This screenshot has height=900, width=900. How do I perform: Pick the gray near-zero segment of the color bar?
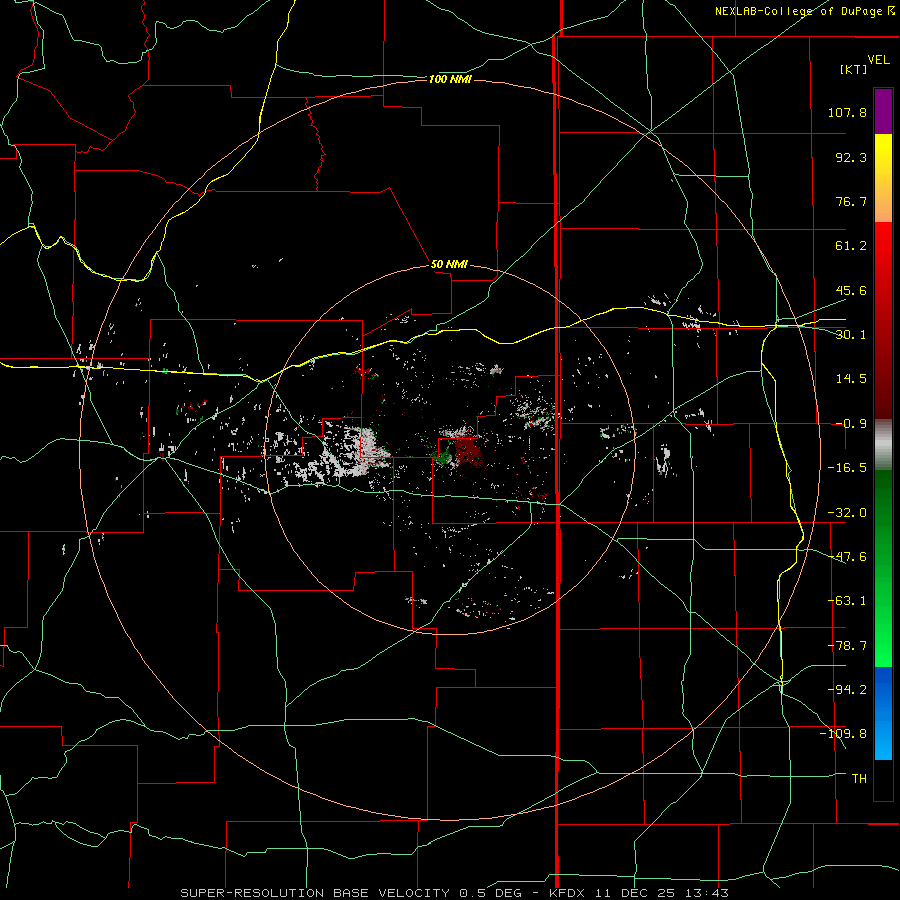(883, 445)
